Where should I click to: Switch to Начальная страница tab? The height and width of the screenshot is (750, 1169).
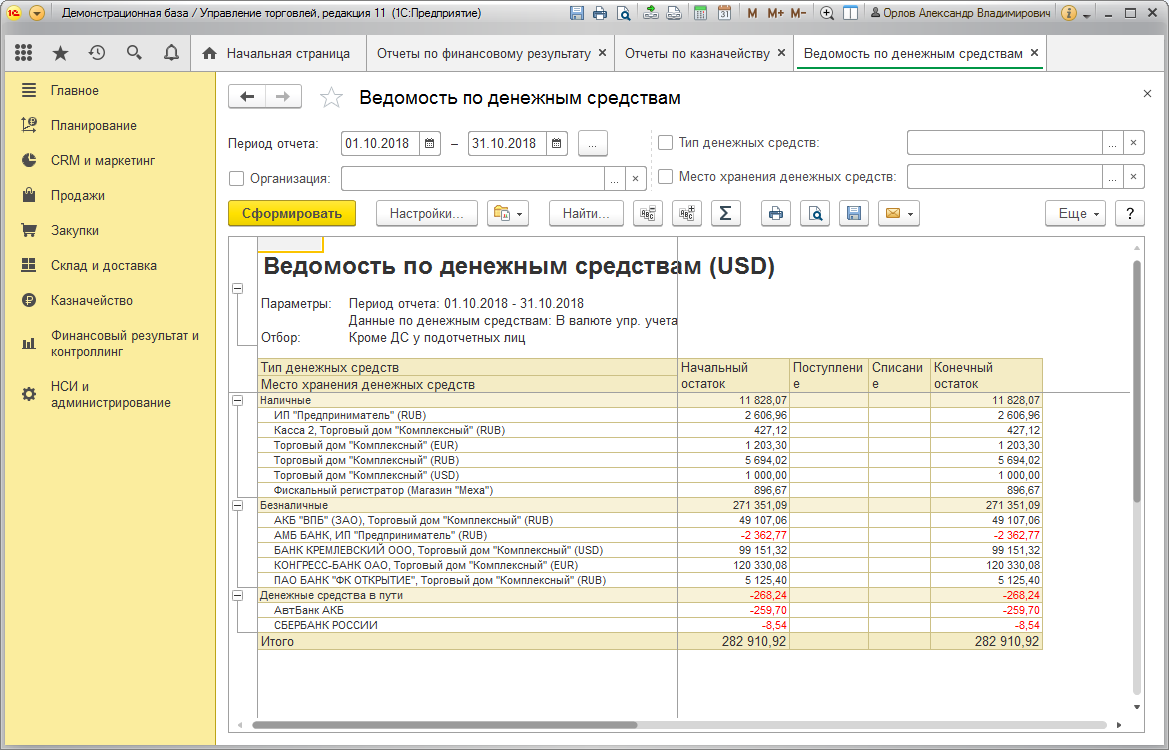[x=279, y=54]
